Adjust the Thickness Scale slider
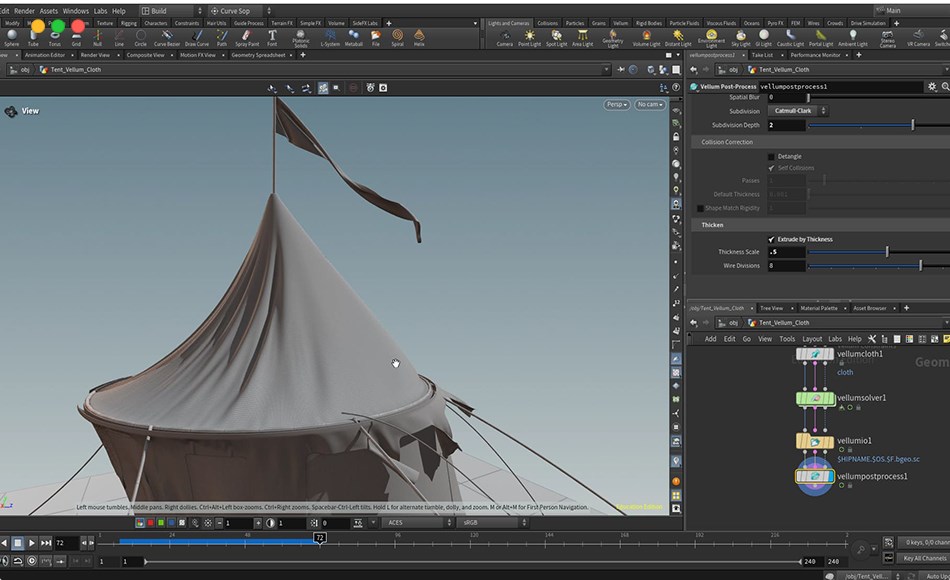 pyautogui.click(x=887, y=251)
